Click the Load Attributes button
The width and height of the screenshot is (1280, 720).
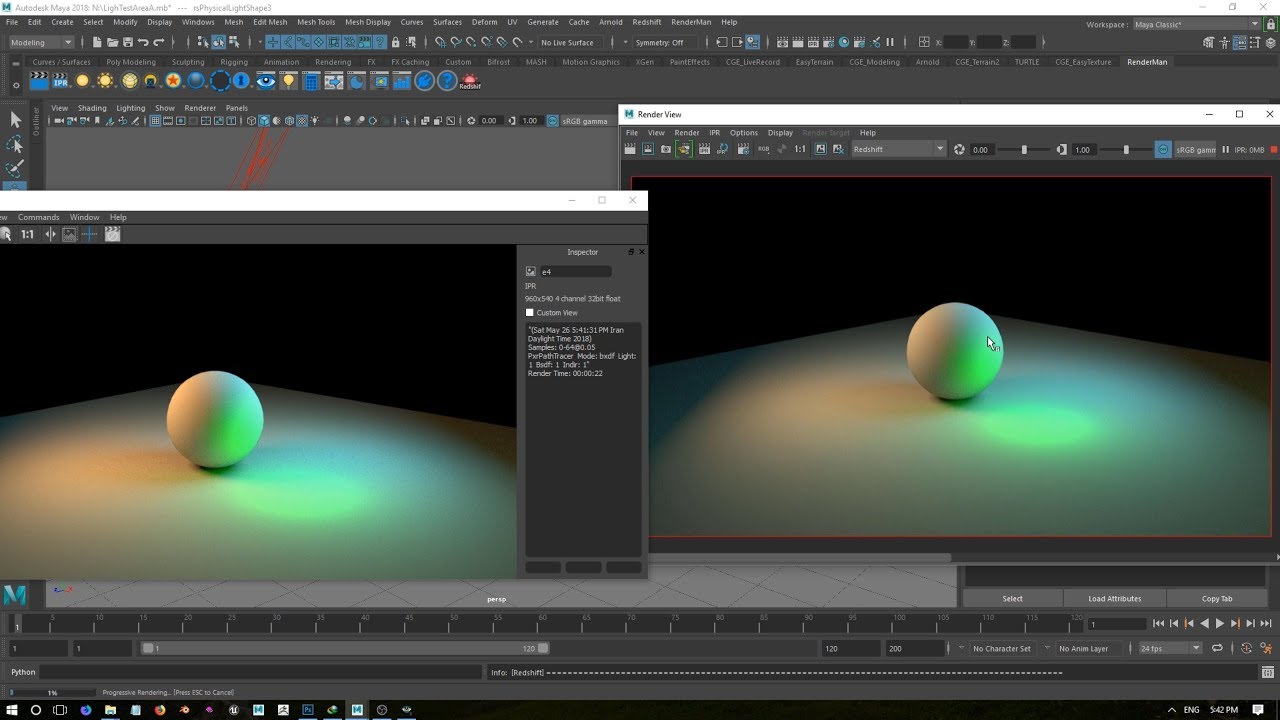1114,598
